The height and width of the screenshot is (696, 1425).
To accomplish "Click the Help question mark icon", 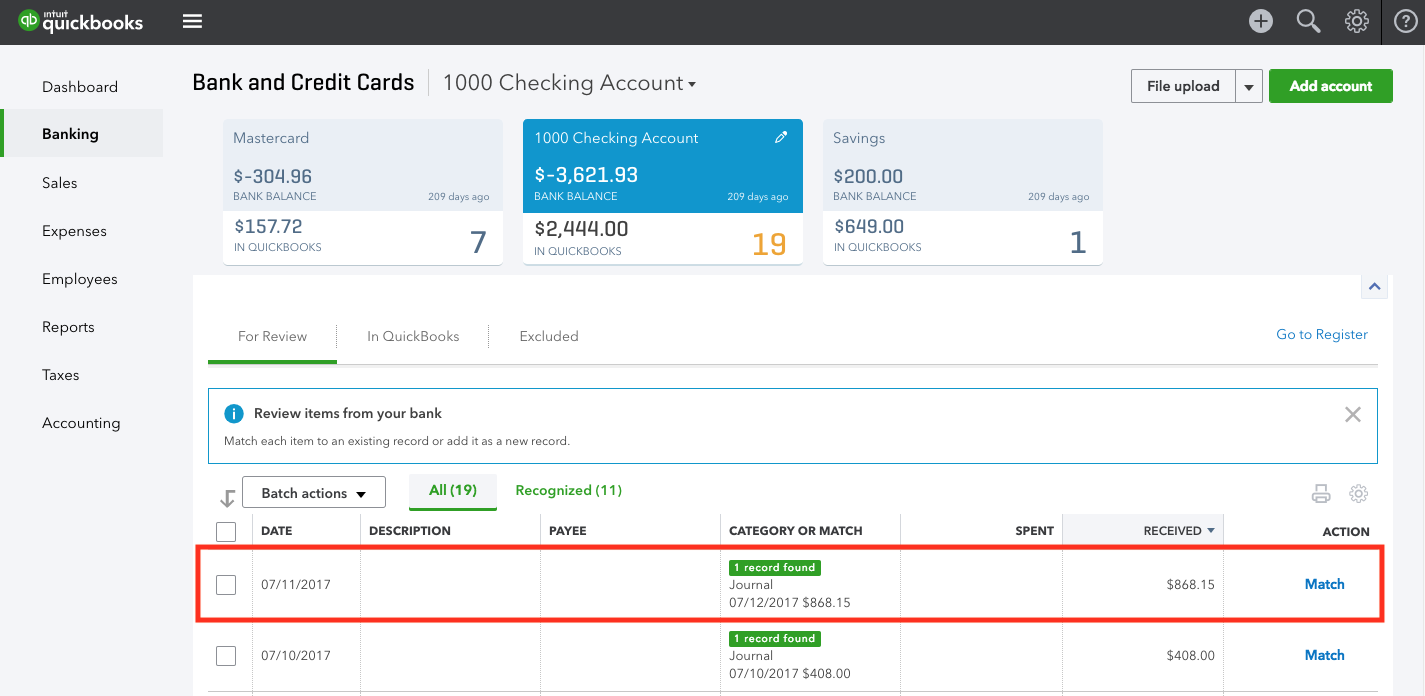I will point(1405,22).
